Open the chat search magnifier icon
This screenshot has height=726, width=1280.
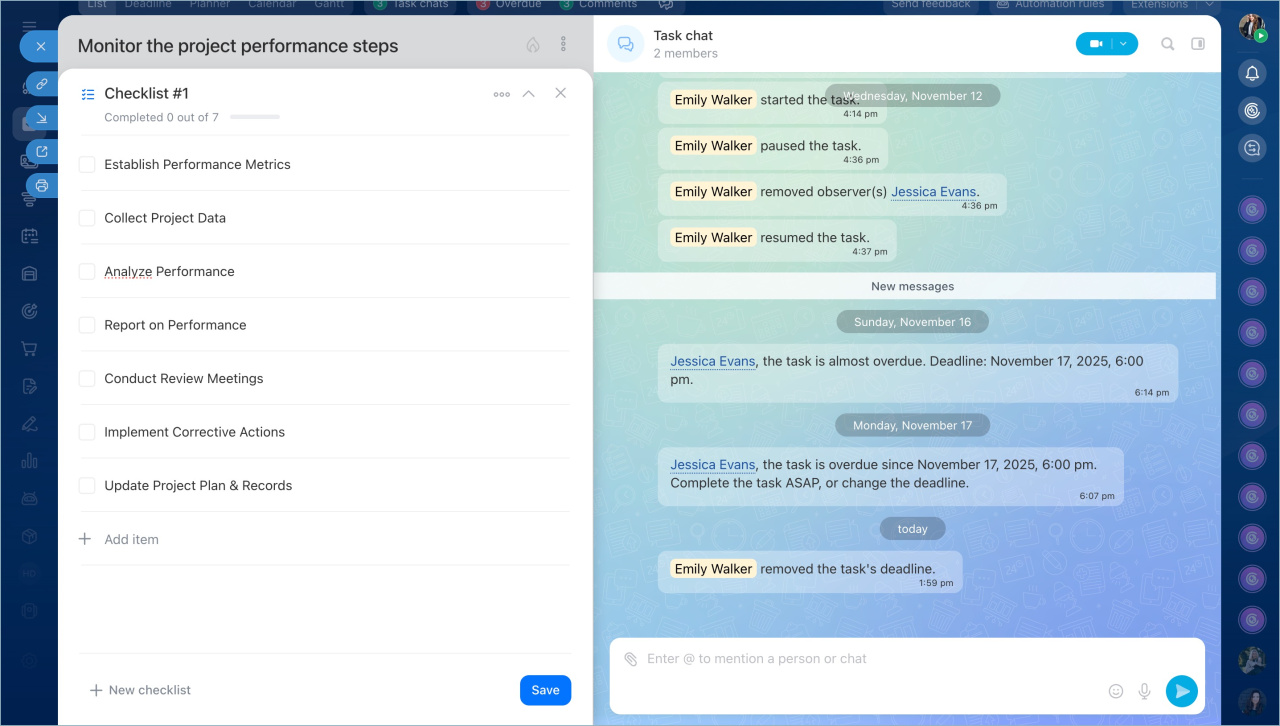pyautogui.click(x=1168, y=44)
